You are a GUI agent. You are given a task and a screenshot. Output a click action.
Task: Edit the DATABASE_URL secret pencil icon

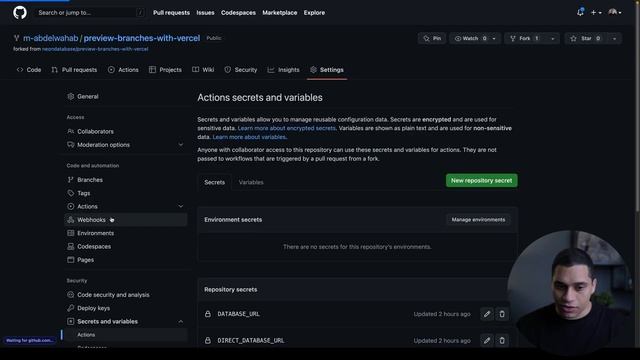click(487, 314)
